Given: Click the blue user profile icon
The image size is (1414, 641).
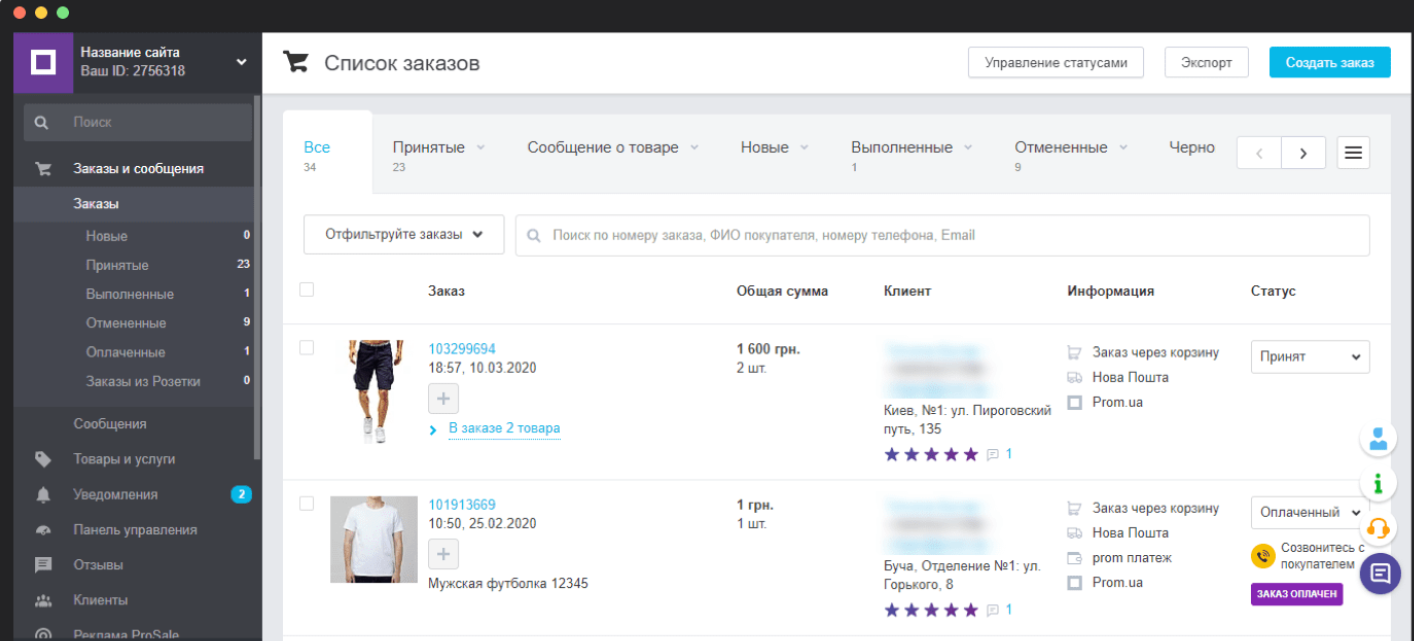Looking at the screenshot, I should 1379,438.
